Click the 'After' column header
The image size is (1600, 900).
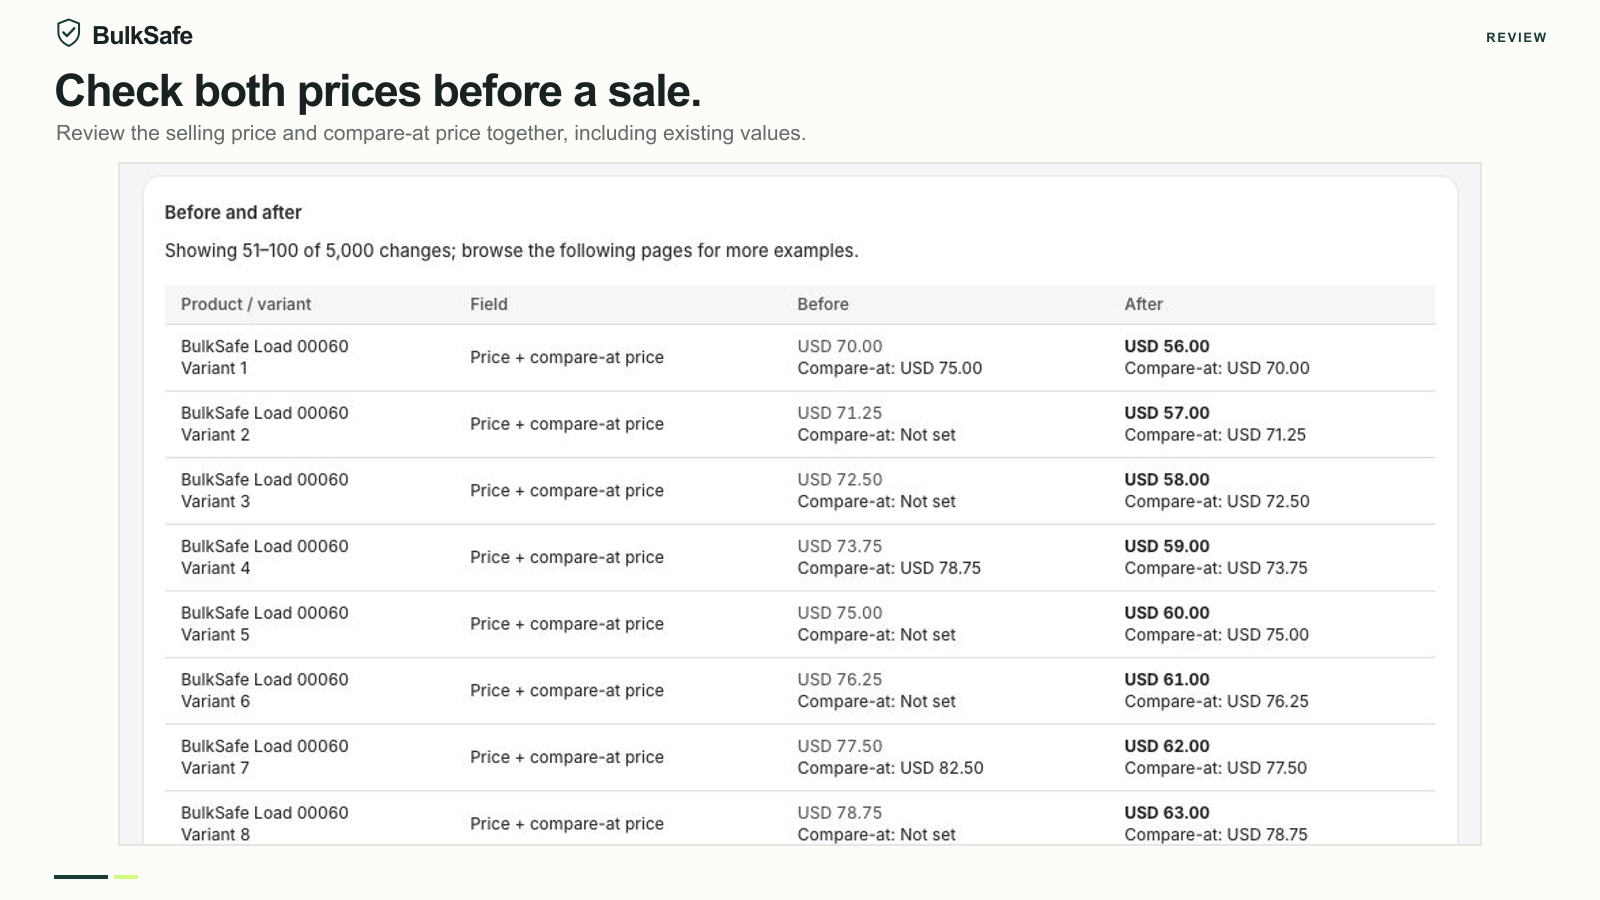(1143, 304)
